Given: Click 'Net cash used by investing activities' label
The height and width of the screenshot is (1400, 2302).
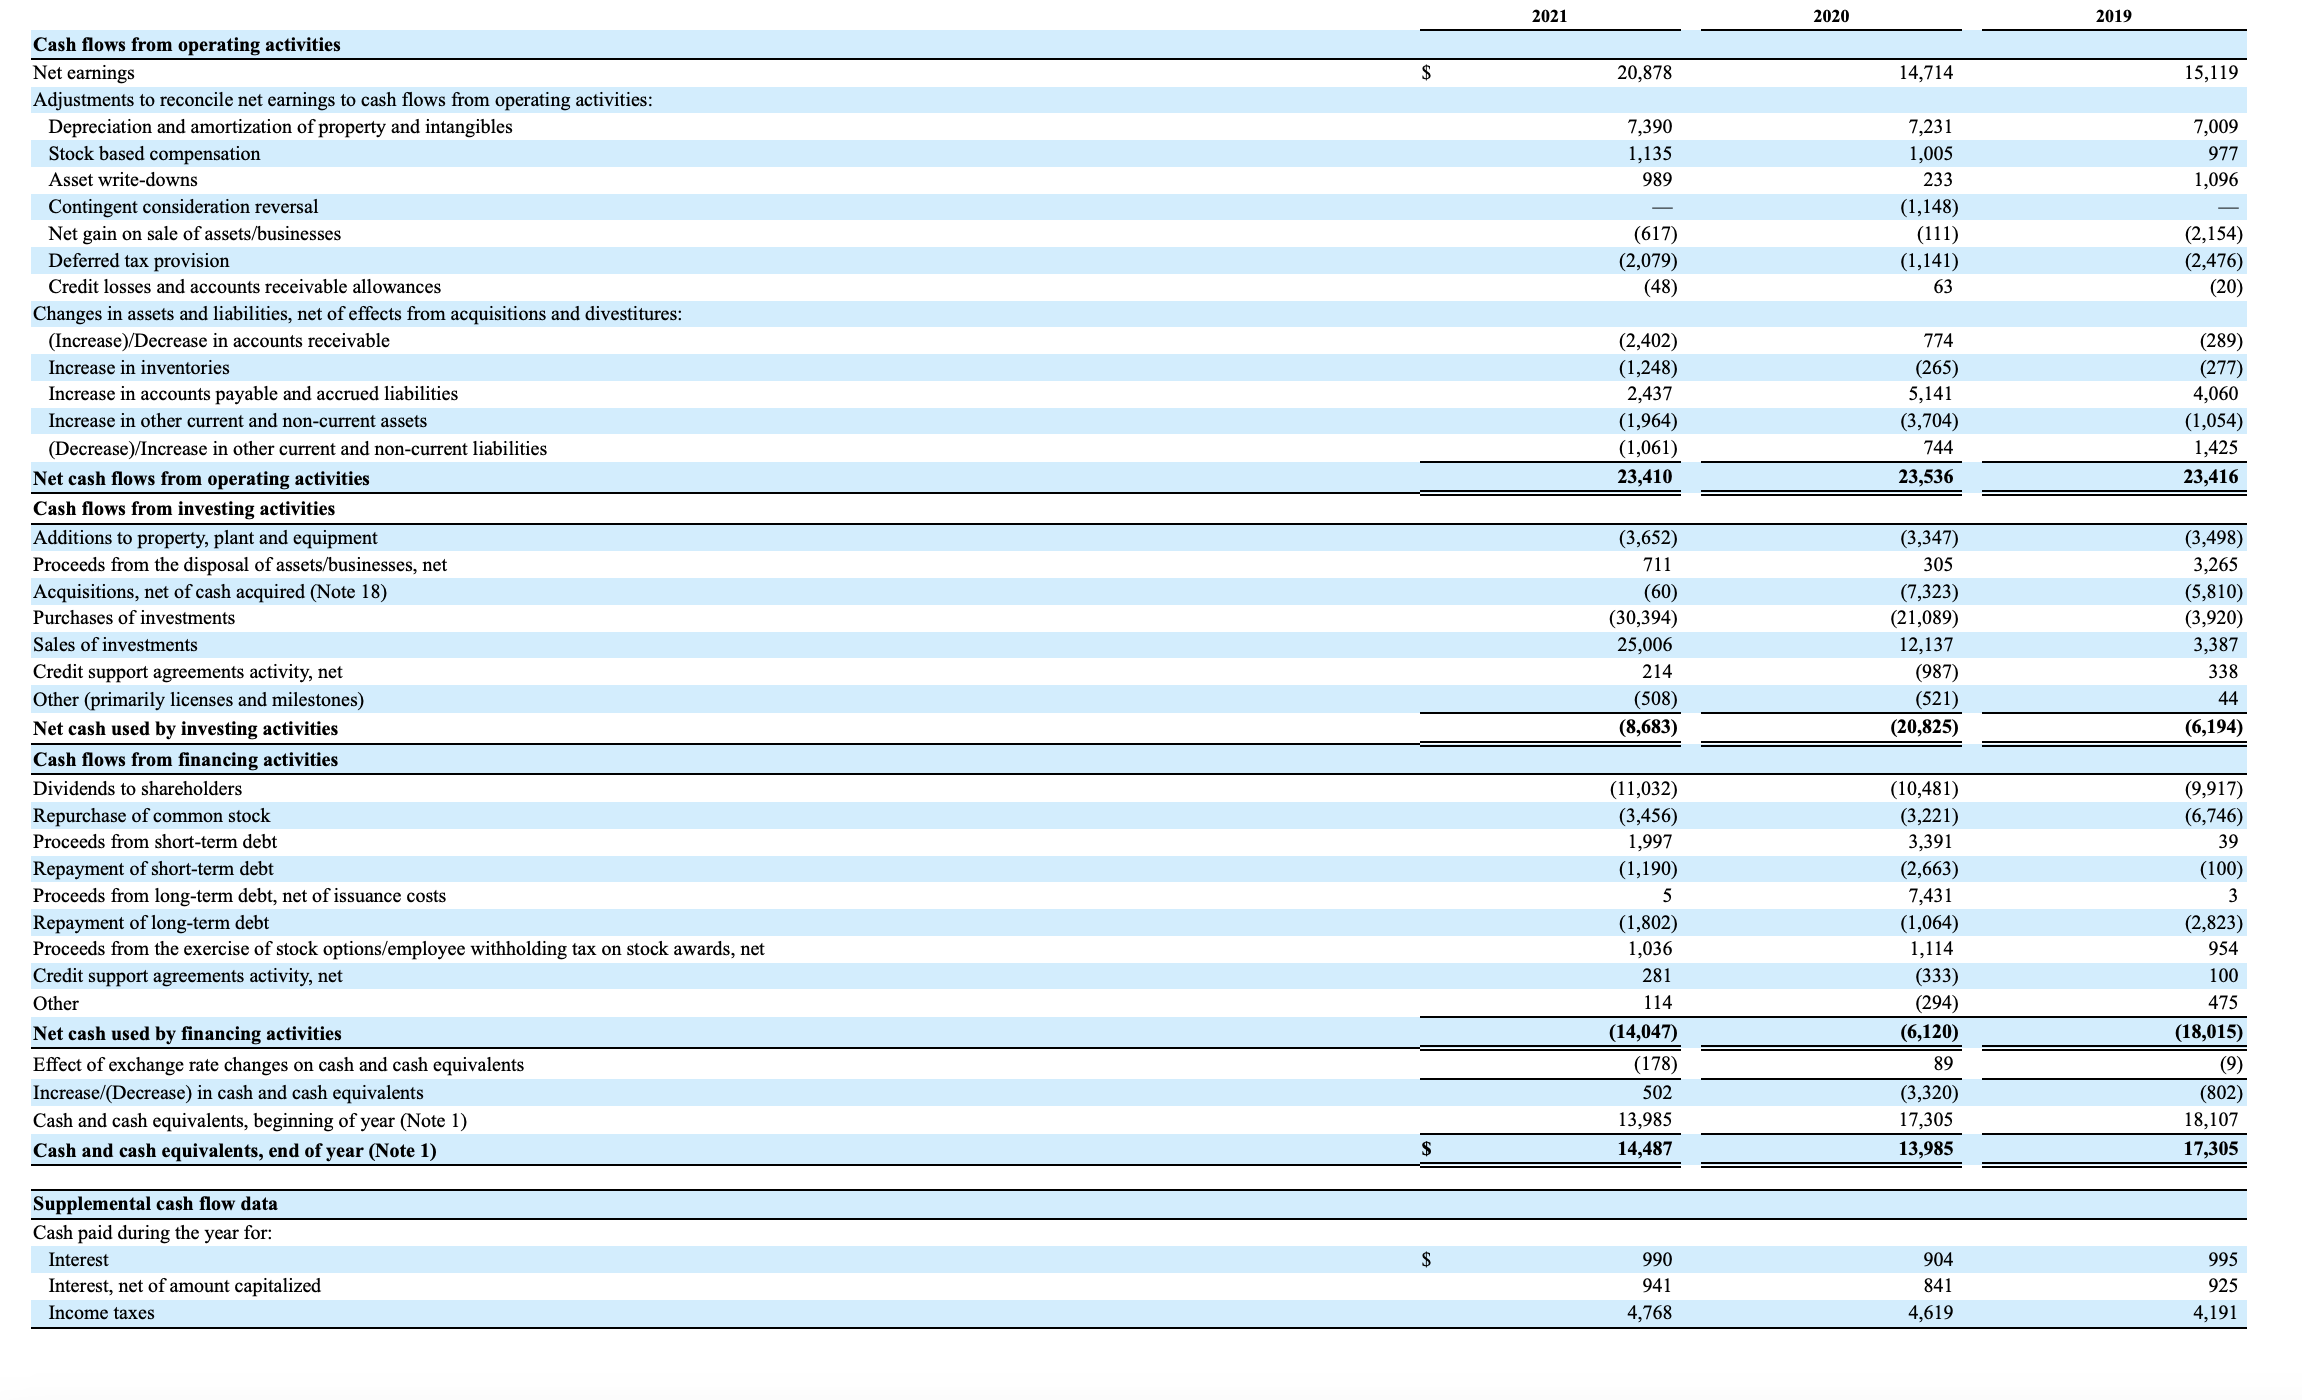Looking at the screenshot, I should coord(185,729).
